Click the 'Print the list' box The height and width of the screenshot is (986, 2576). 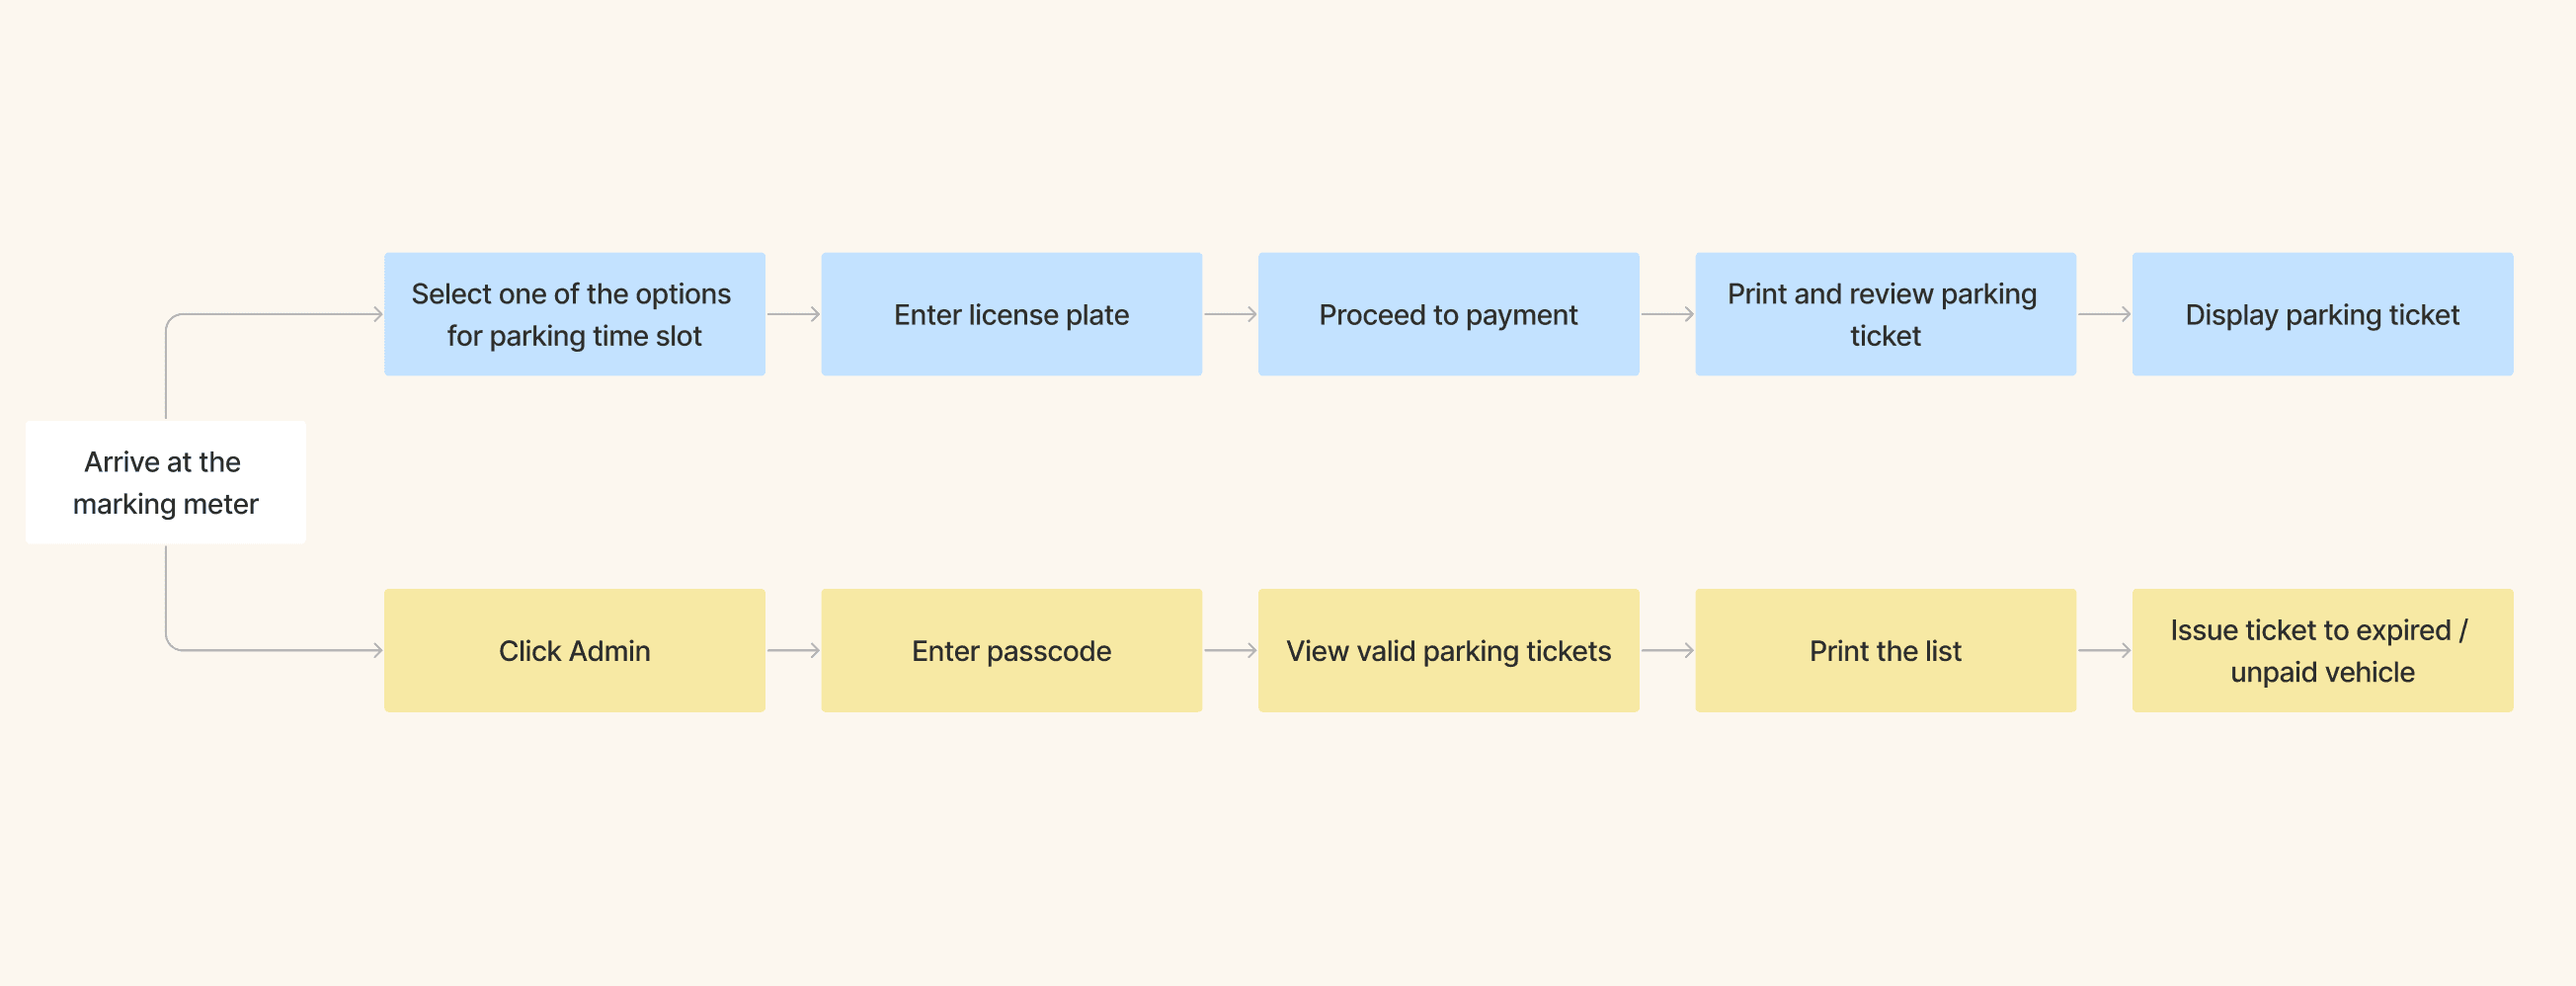[x=1885, y=650]
